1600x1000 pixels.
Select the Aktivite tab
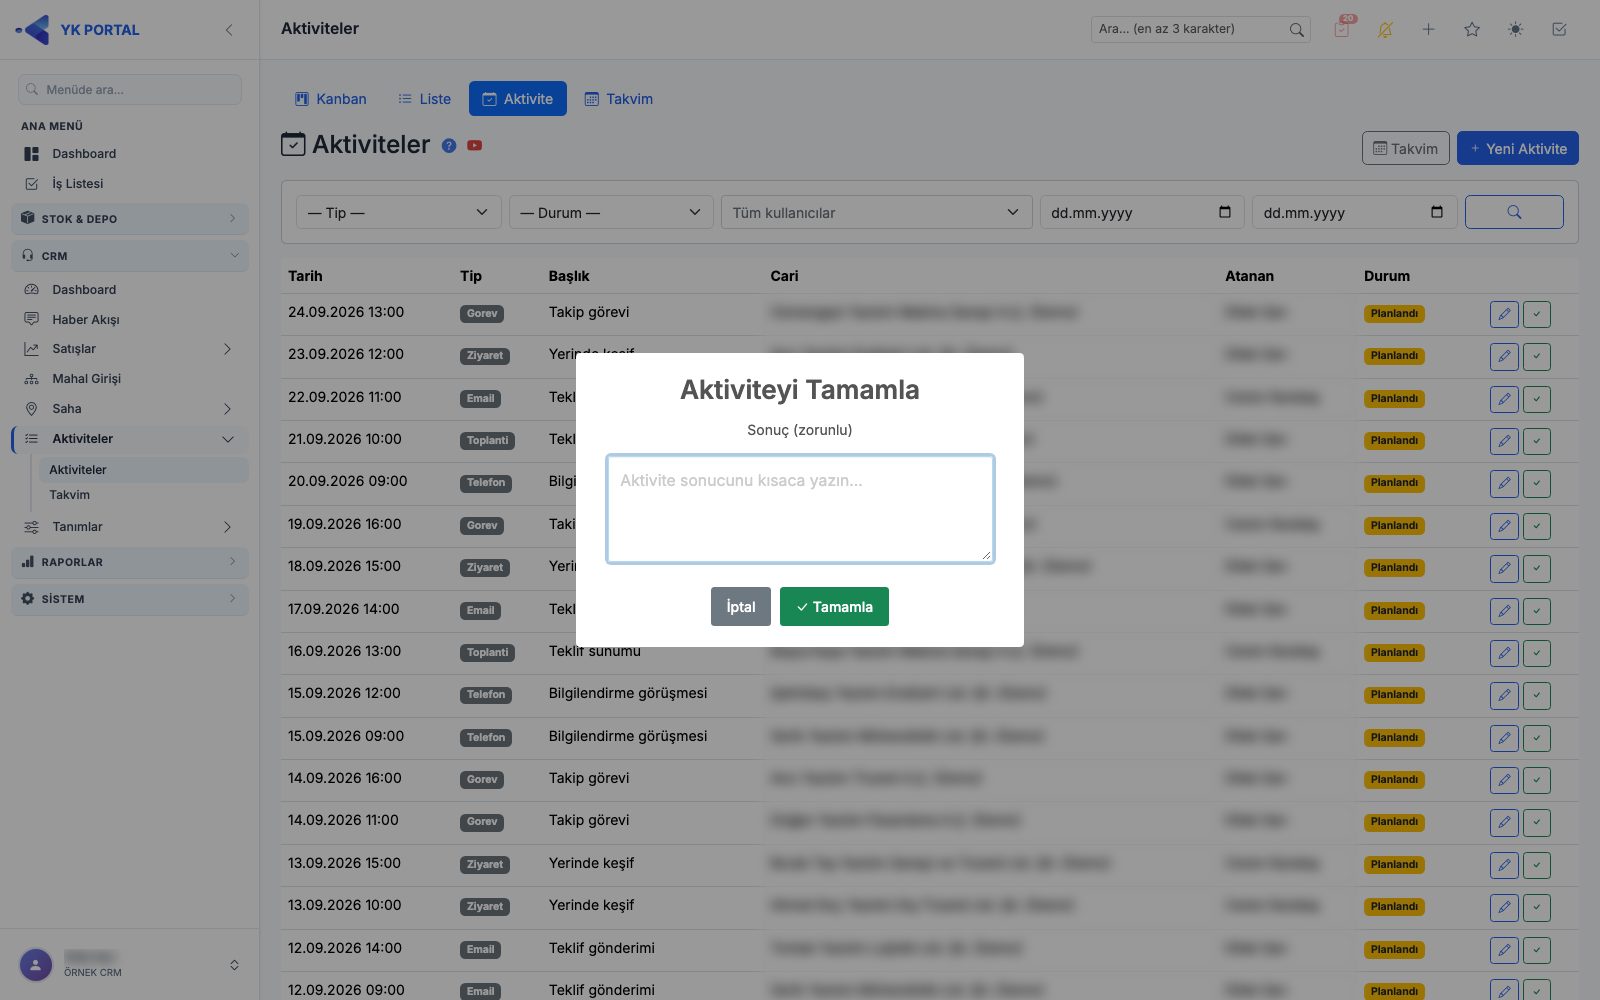518,99
